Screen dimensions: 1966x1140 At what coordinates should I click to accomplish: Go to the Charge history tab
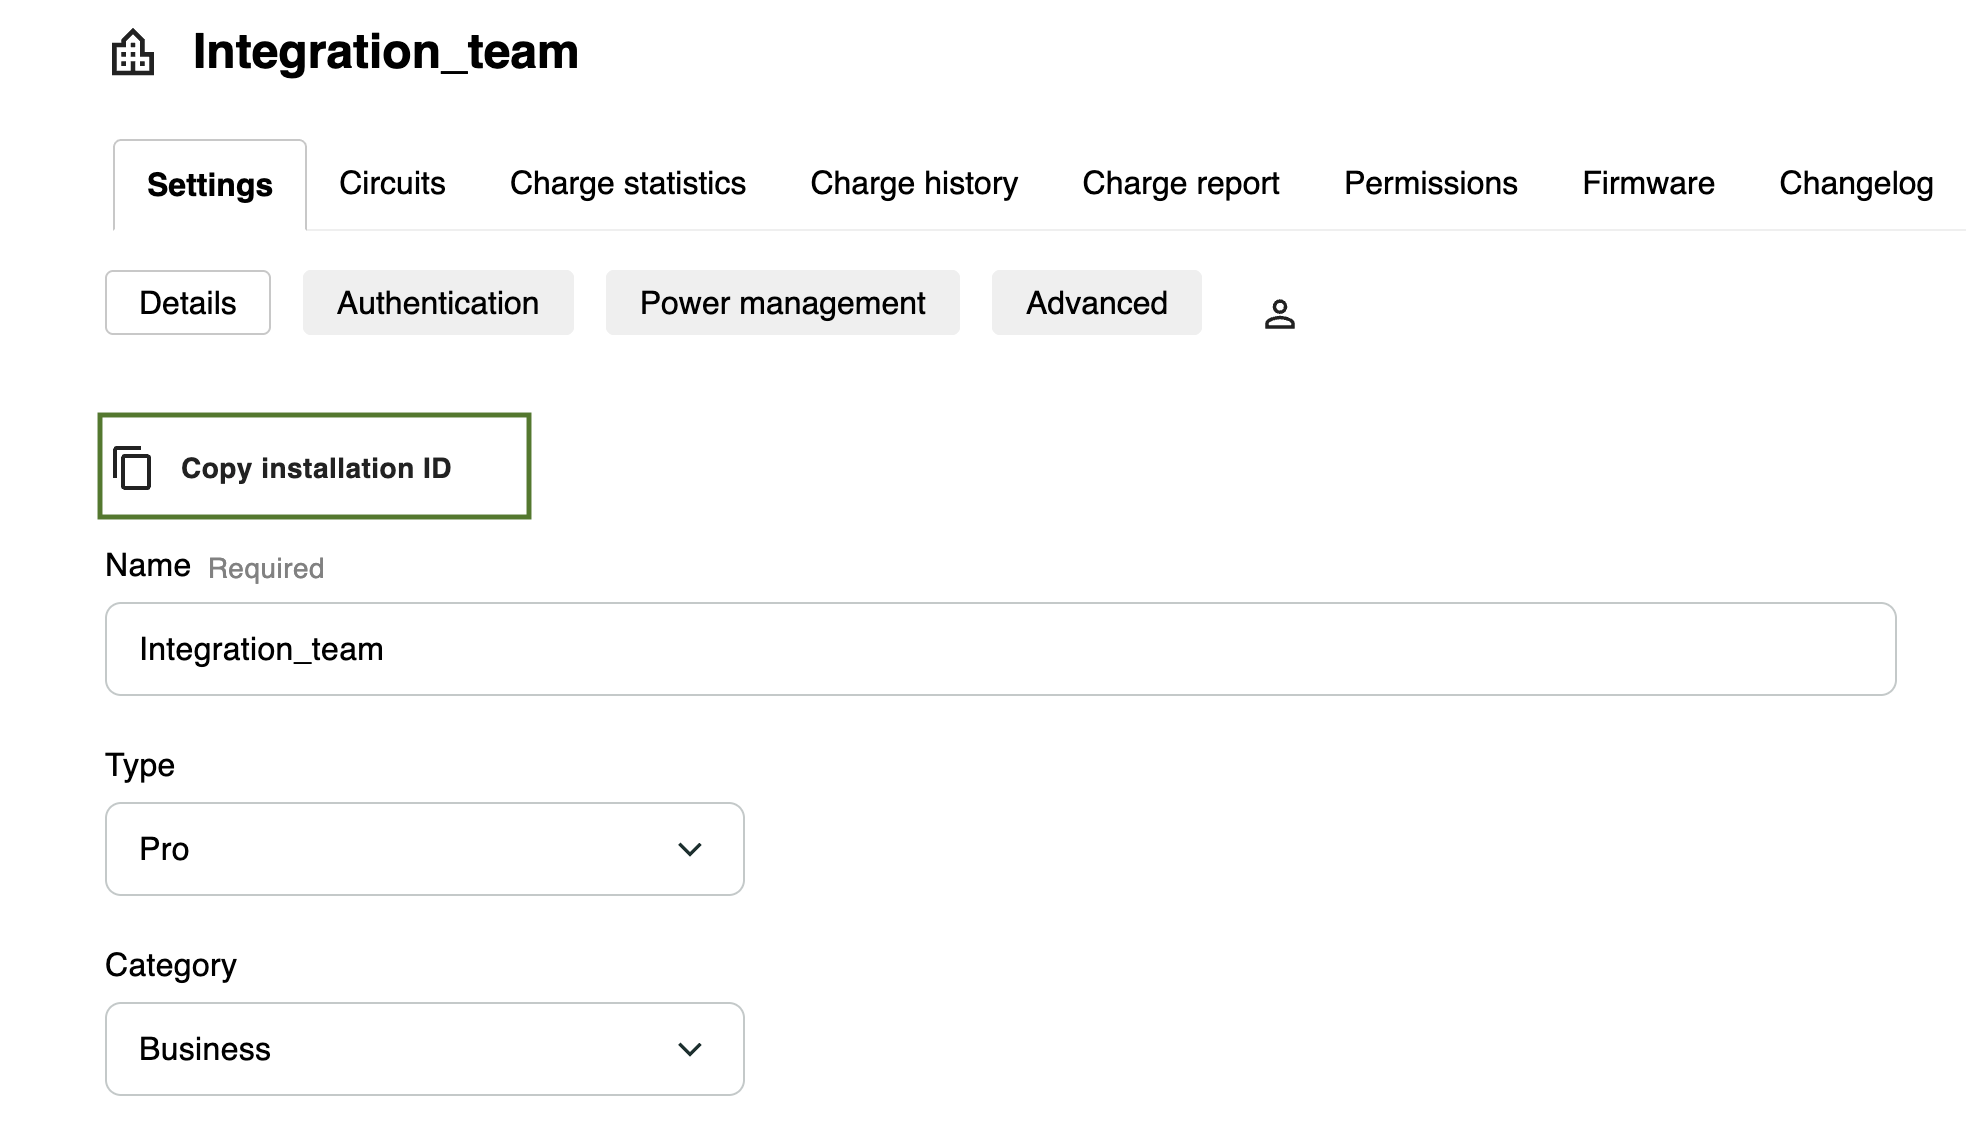pyautogui.click(x=913, y=184)
